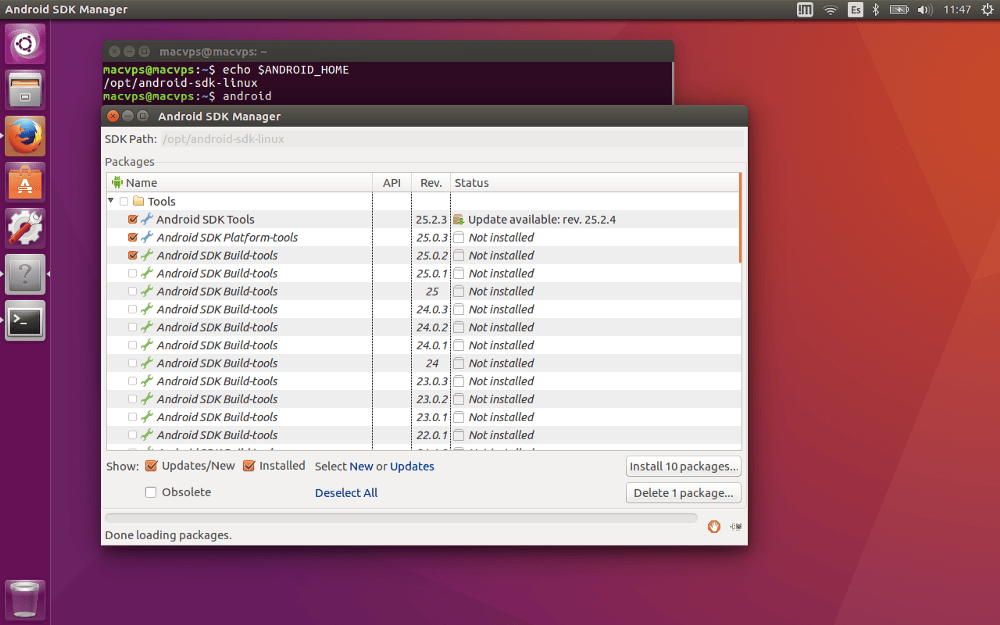Open the session power menu
Image resolution: width=1000 pixels, height=625 pixels.
coord(987,10)
